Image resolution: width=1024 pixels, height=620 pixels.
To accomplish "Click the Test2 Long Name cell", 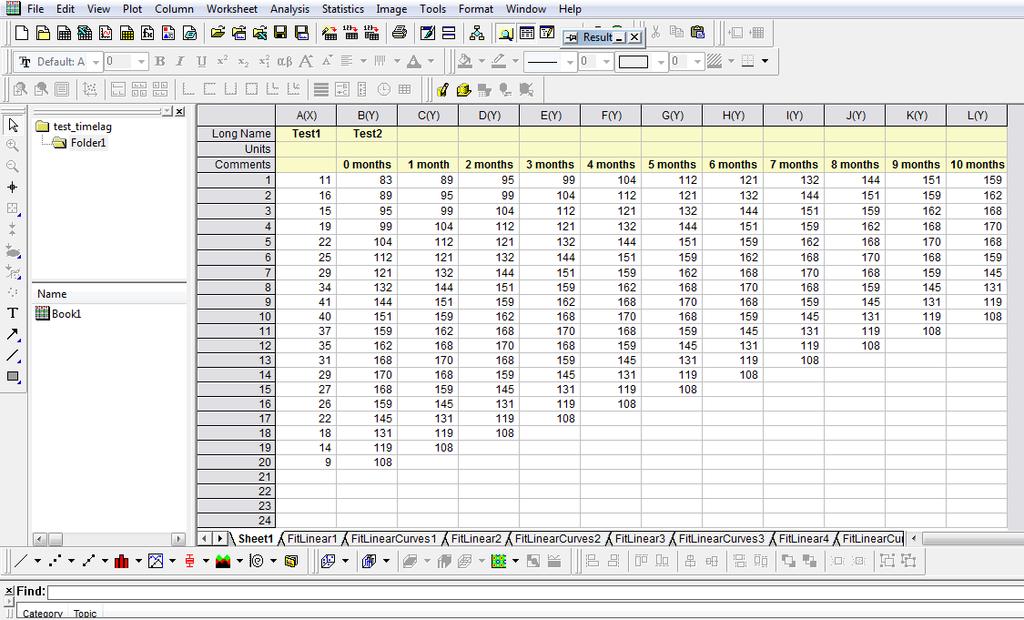I will (x=367, y=133).
